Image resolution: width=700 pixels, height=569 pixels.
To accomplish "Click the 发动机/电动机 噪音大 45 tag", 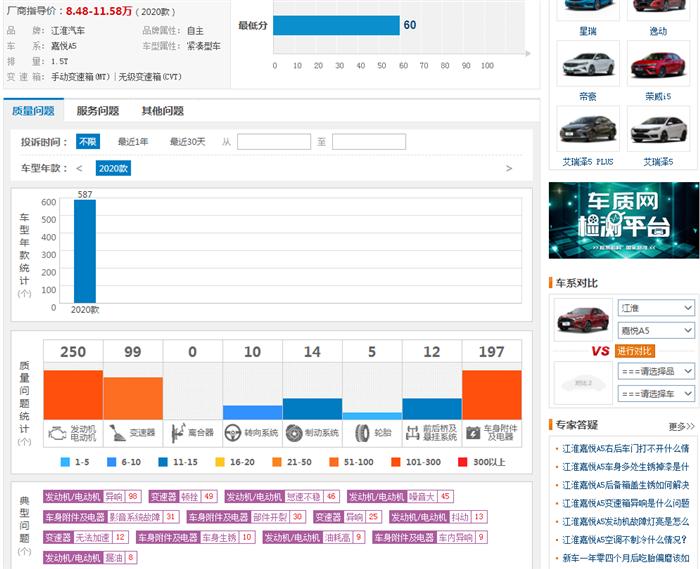I will 400,496.
